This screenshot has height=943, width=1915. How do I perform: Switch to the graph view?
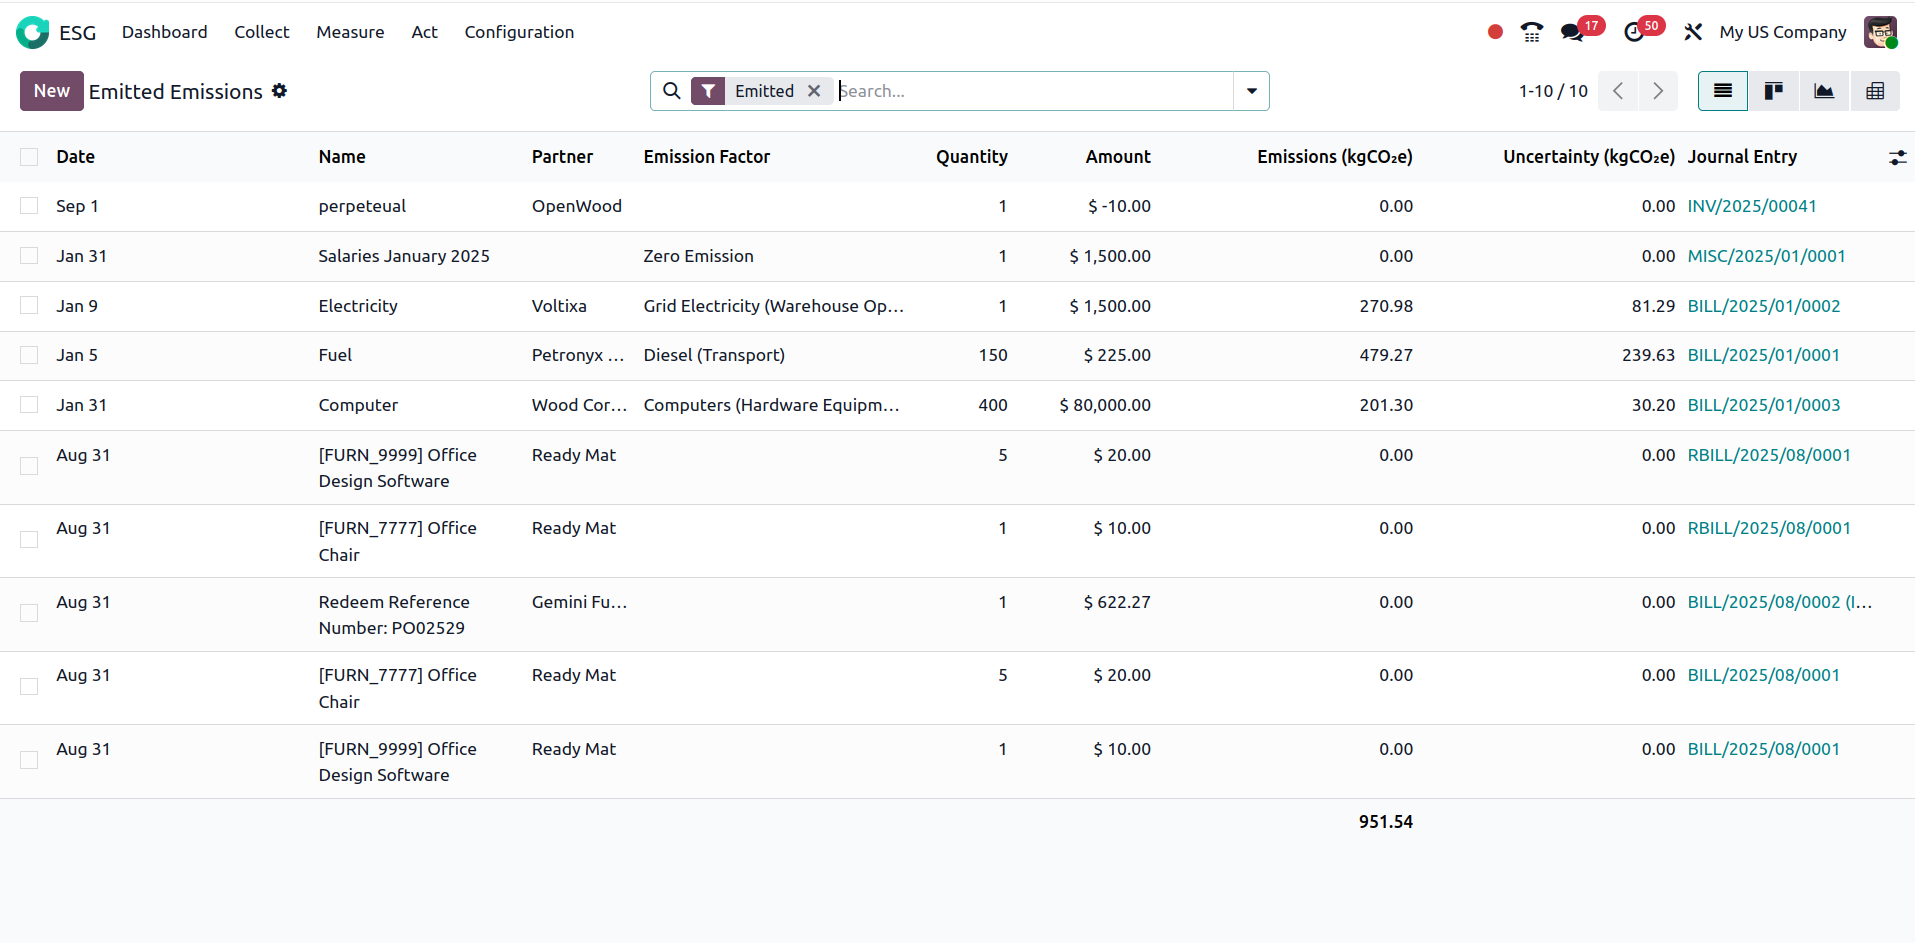(x=1824, y=91)
